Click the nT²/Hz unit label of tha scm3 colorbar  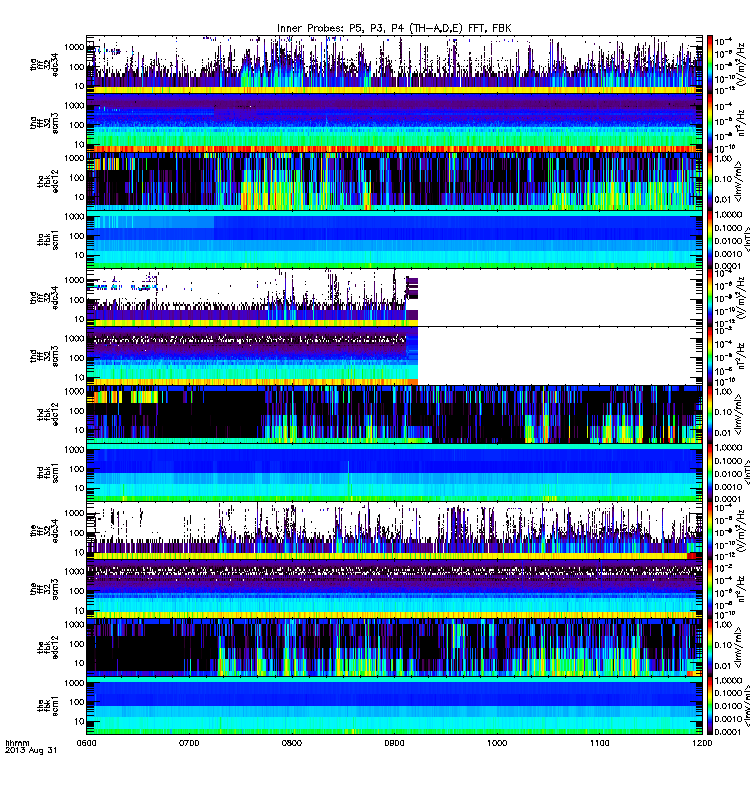[742, 123]
